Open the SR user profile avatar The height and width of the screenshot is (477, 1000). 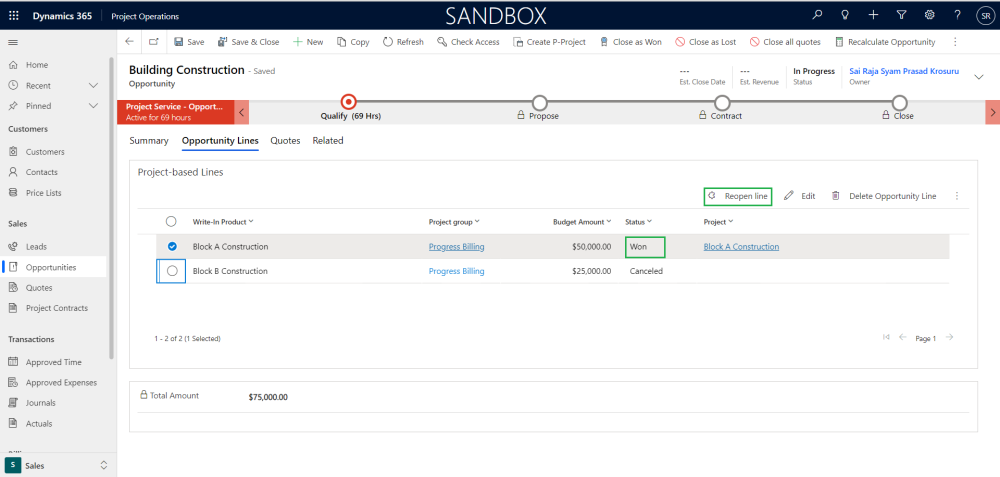pos(984,16)
